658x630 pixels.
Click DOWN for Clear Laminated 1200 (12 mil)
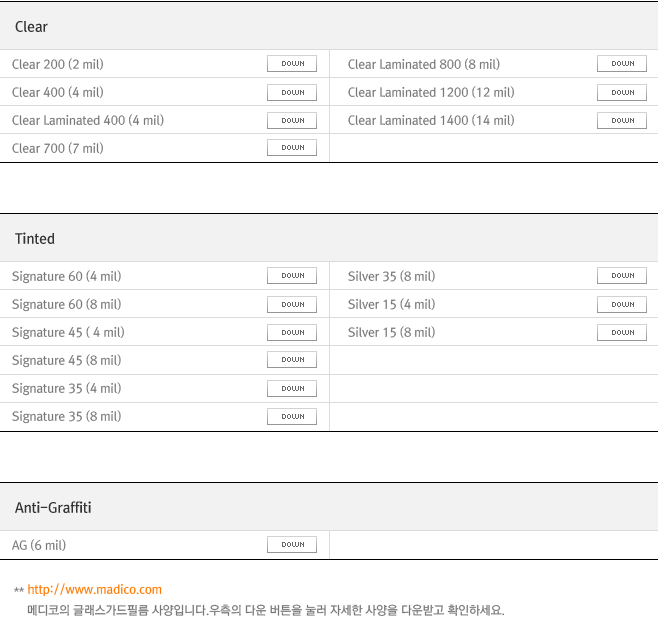tap(622, 92)
